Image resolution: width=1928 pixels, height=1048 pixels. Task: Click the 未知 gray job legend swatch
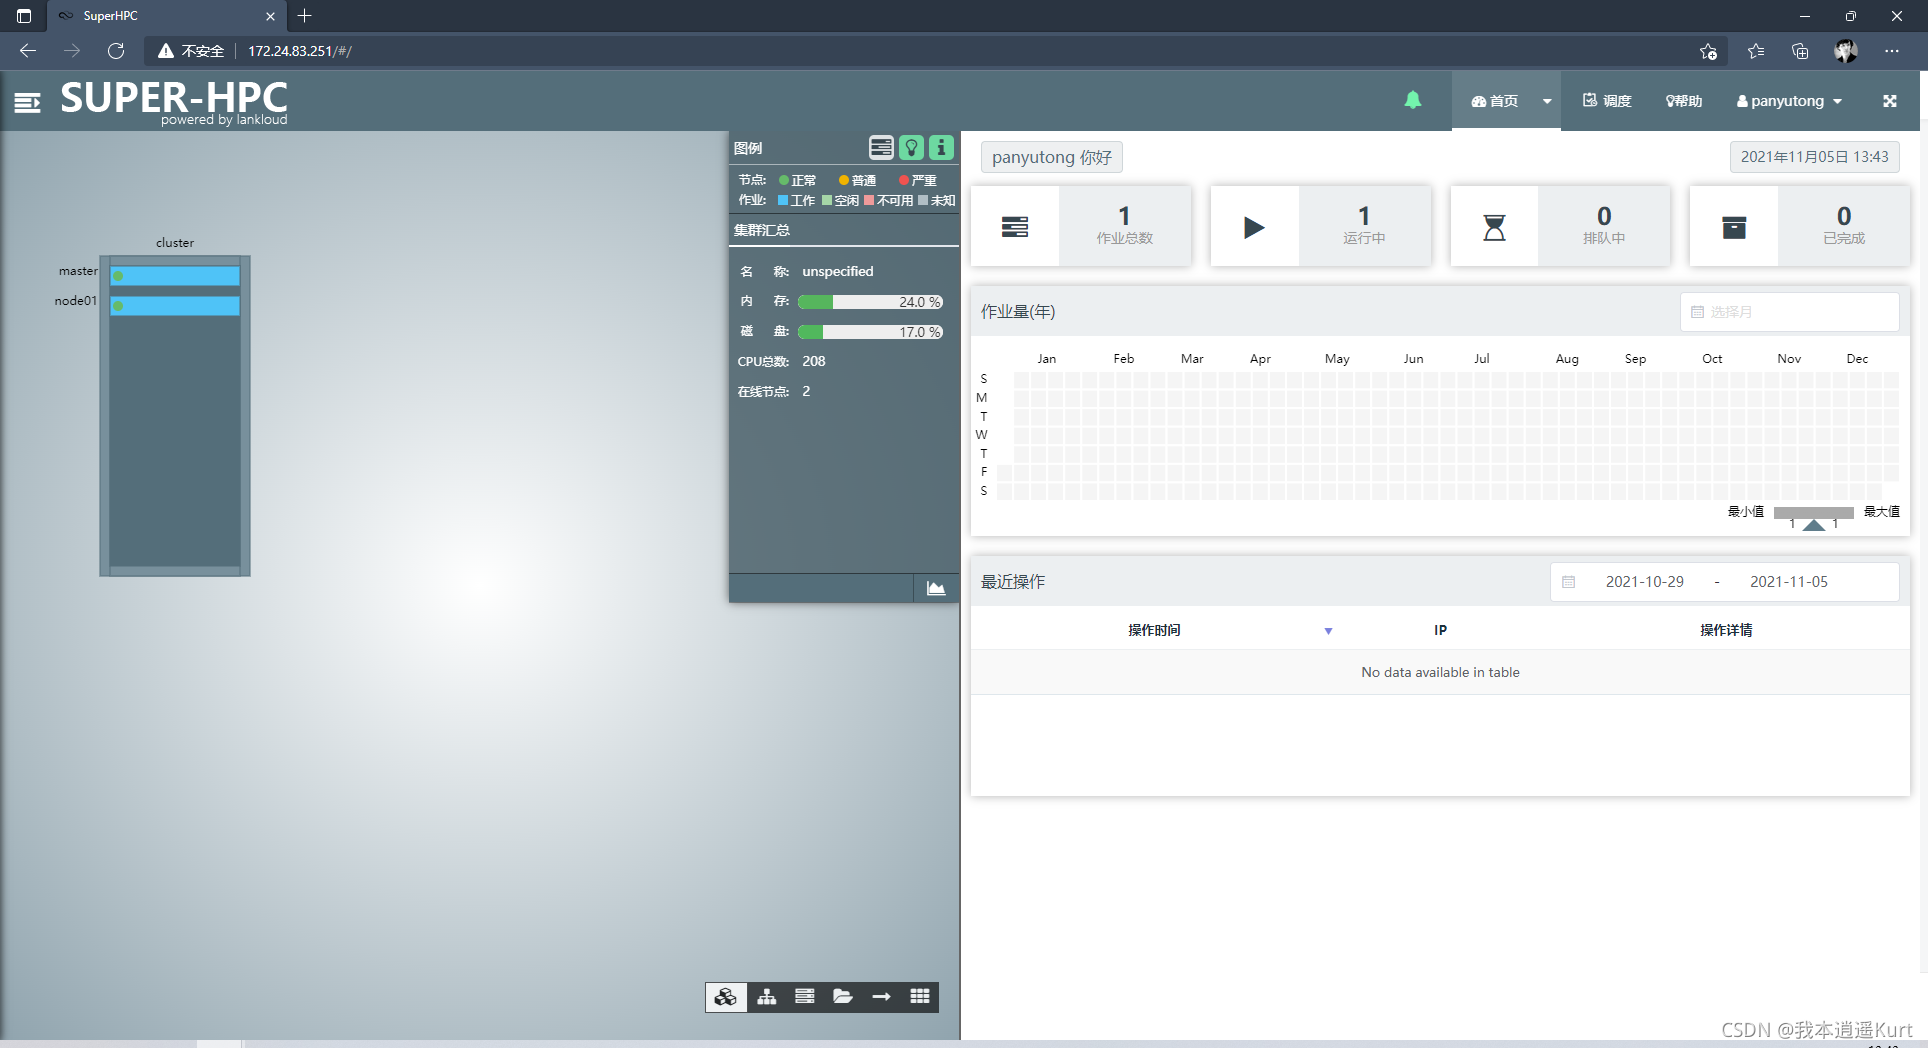pos(923,201)
